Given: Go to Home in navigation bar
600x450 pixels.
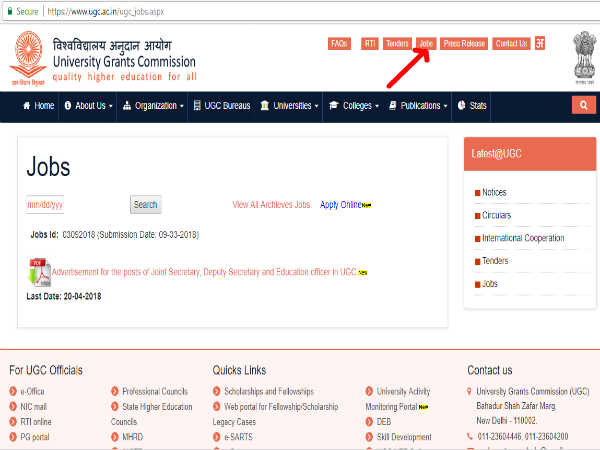Looking at the screenshot, I should coord(39,106).
